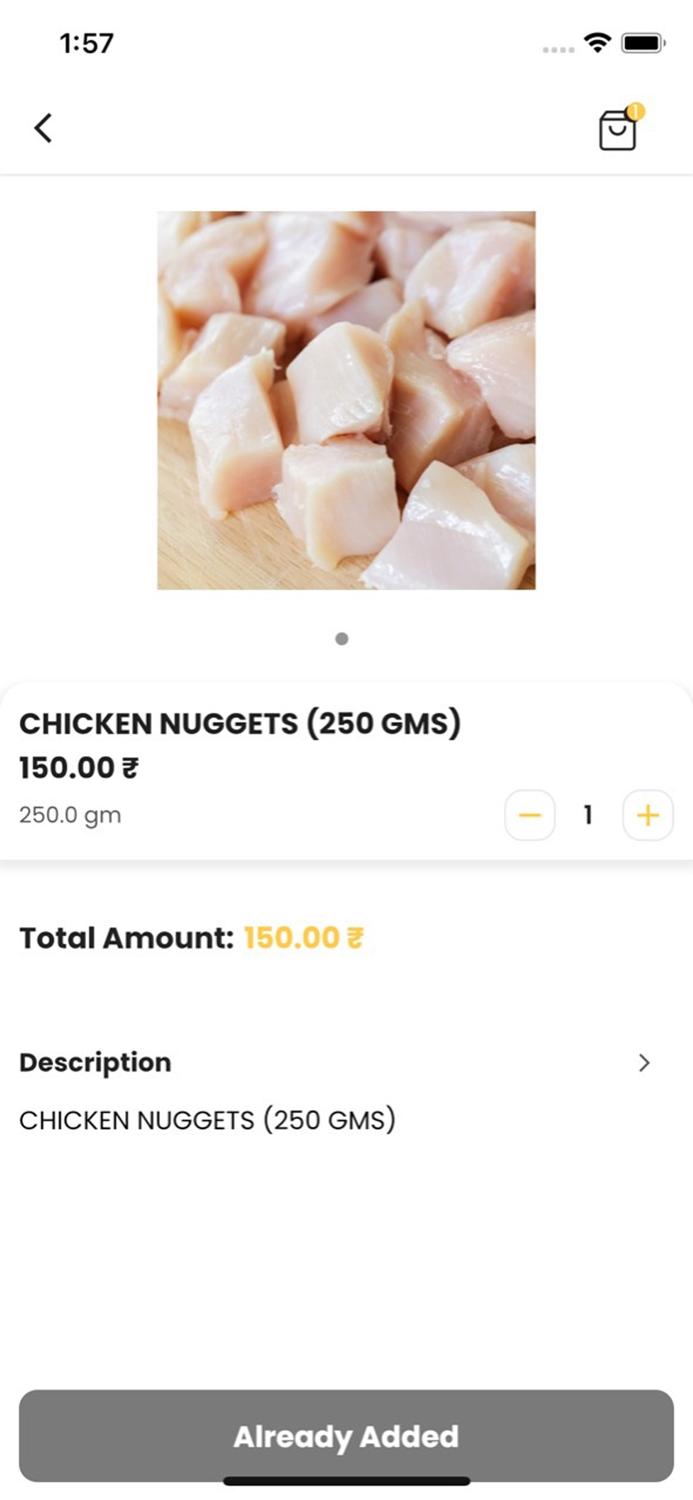693x1500 pixels.
Task: Tap the plus icon to increase quantity
Action: [x=647, y=815]
